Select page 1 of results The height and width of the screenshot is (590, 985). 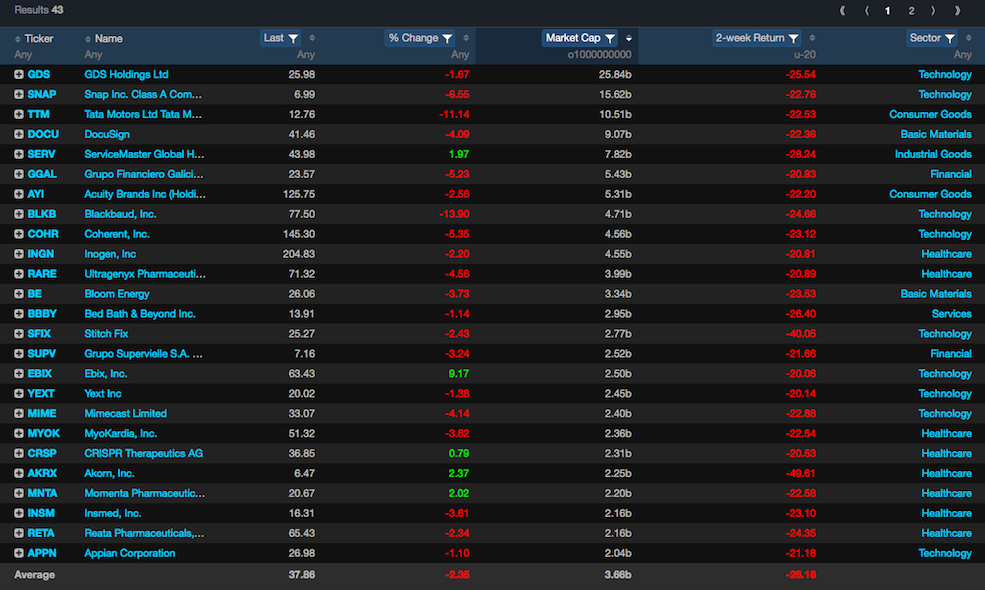click(888, 11)
